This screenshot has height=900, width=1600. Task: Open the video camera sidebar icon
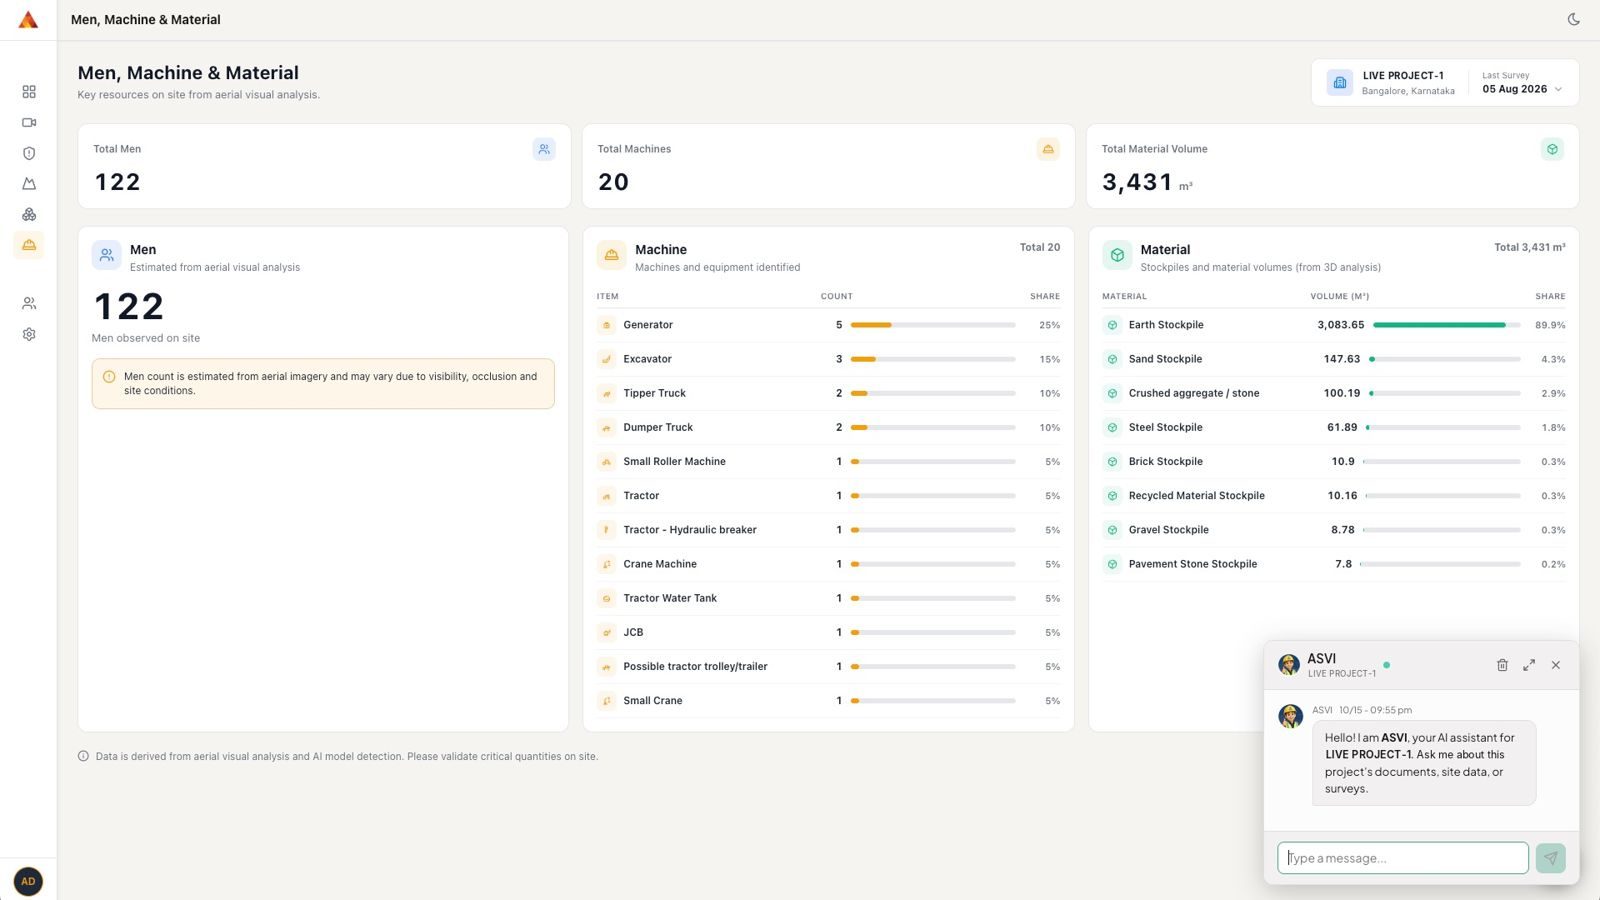29,122
